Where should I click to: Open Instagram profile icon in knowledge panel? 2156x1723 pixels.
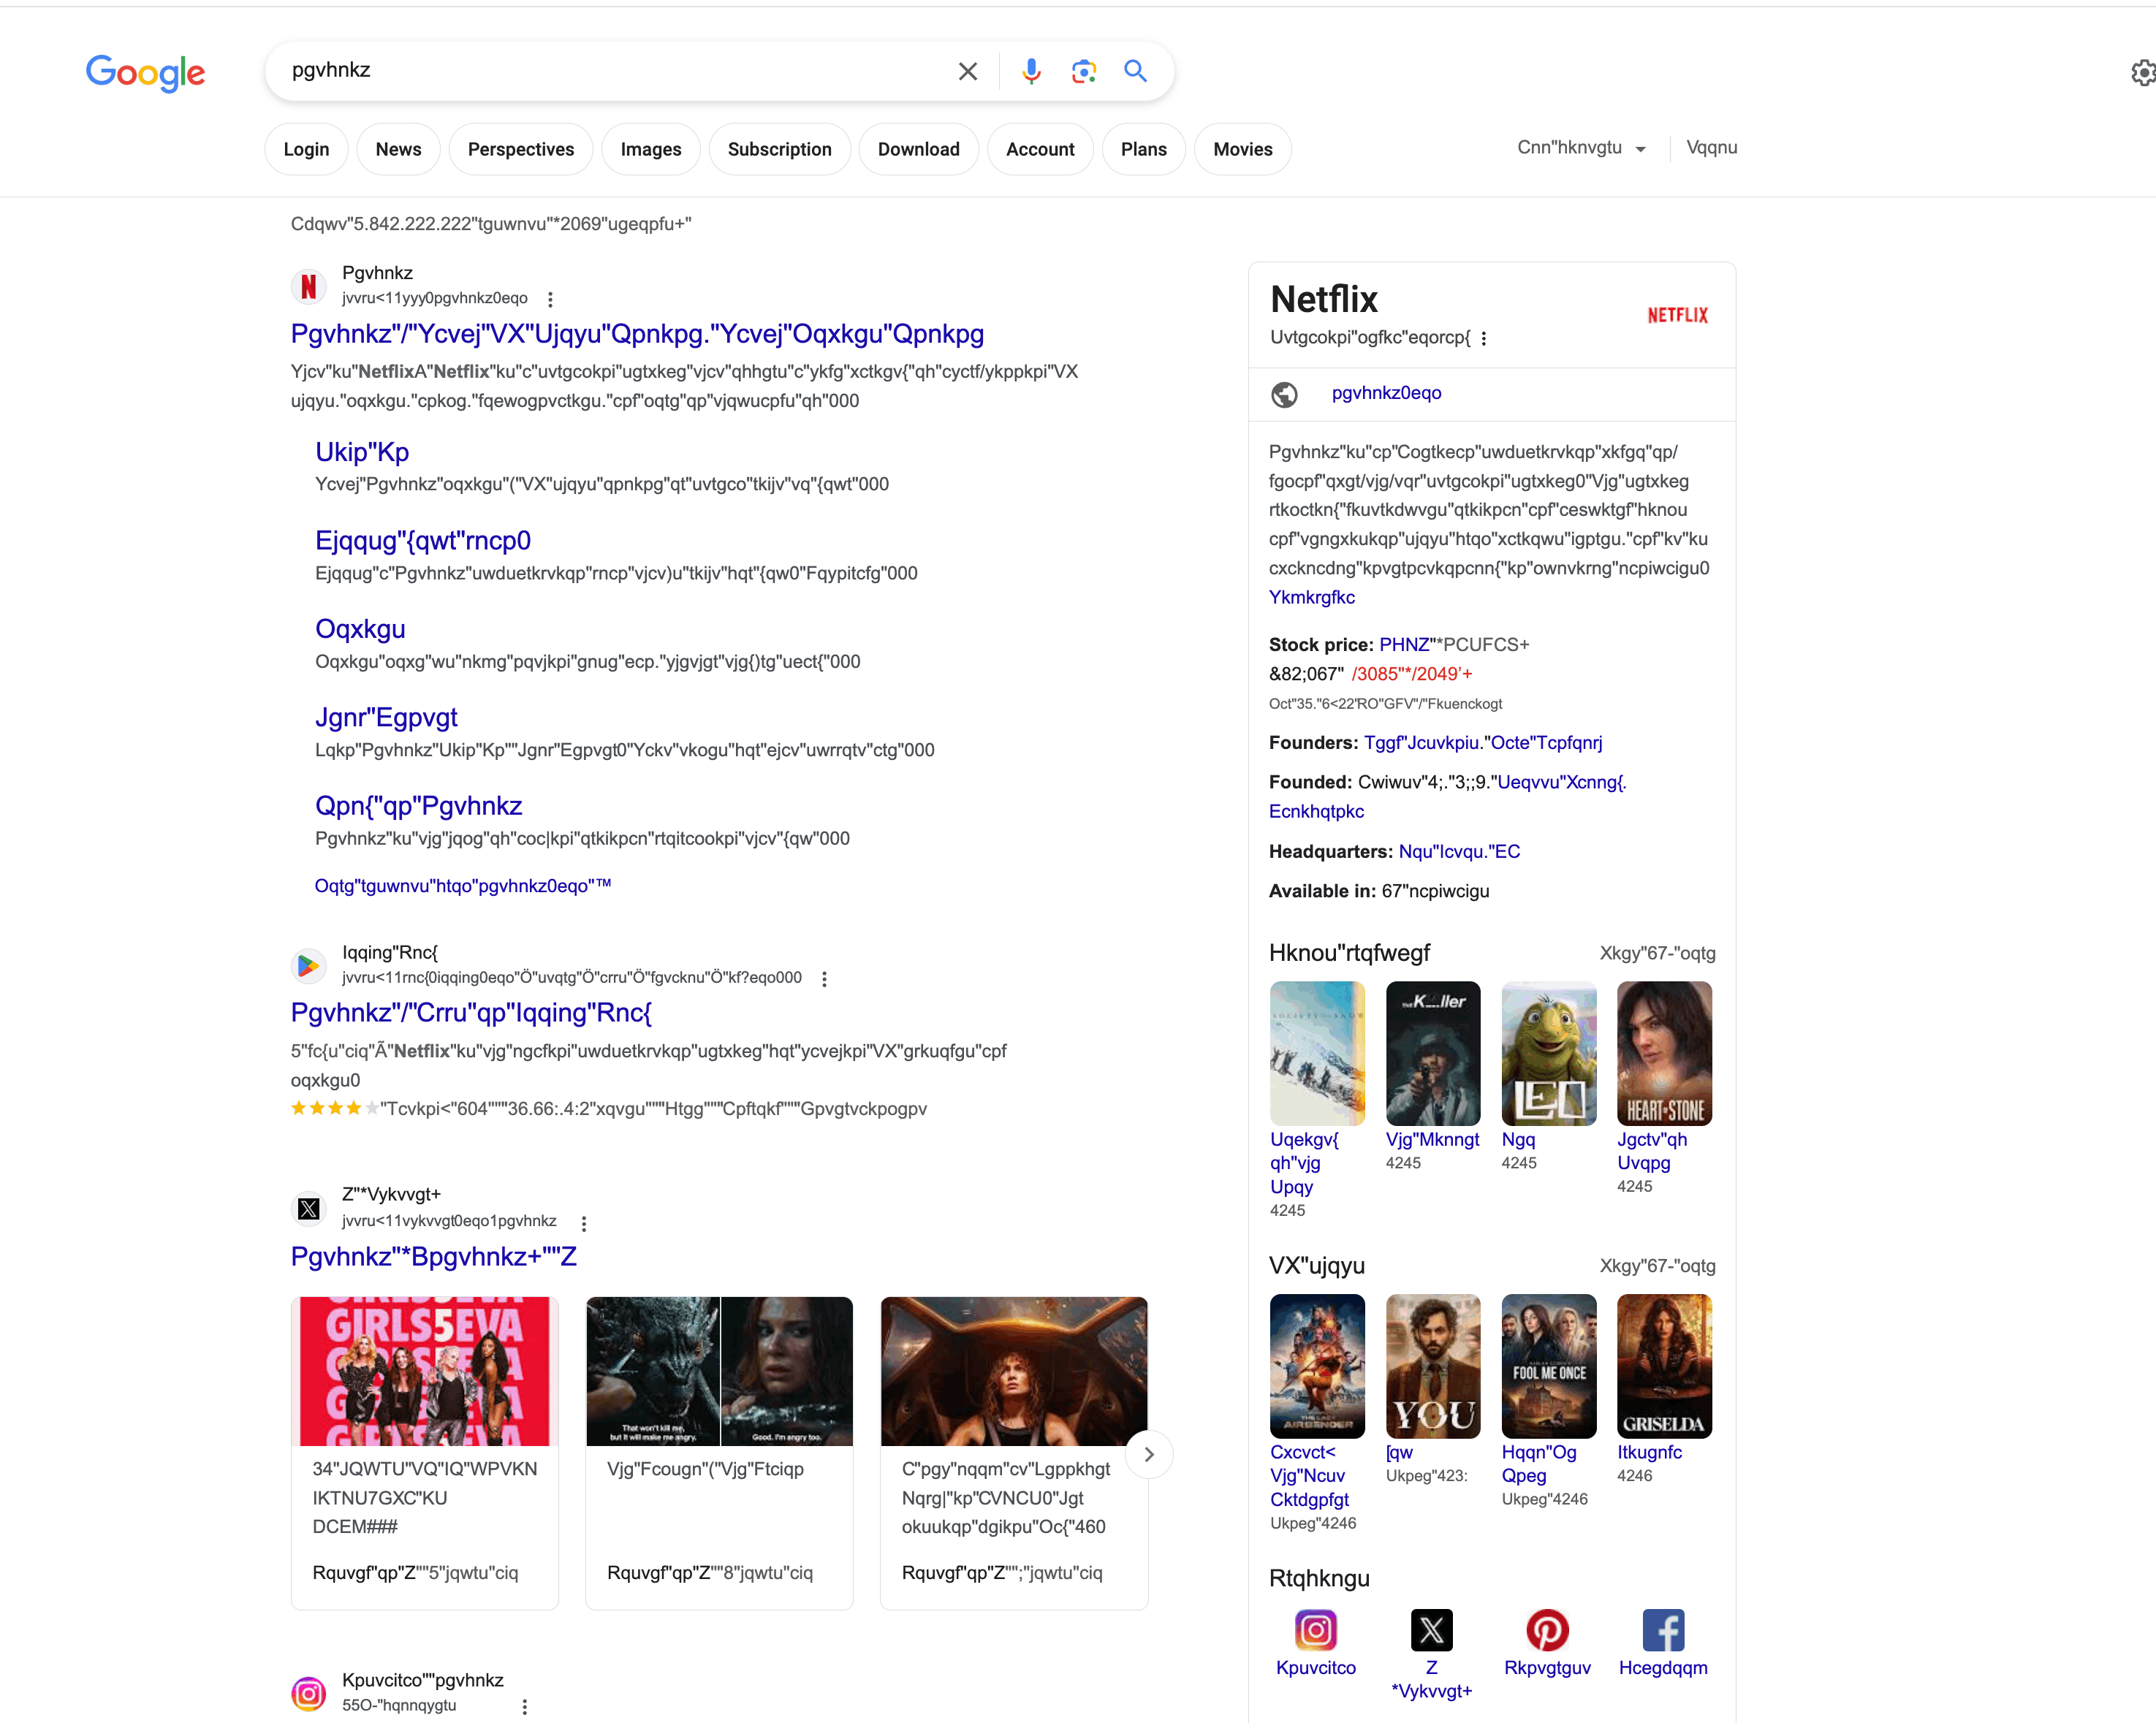(1315, 1630)
